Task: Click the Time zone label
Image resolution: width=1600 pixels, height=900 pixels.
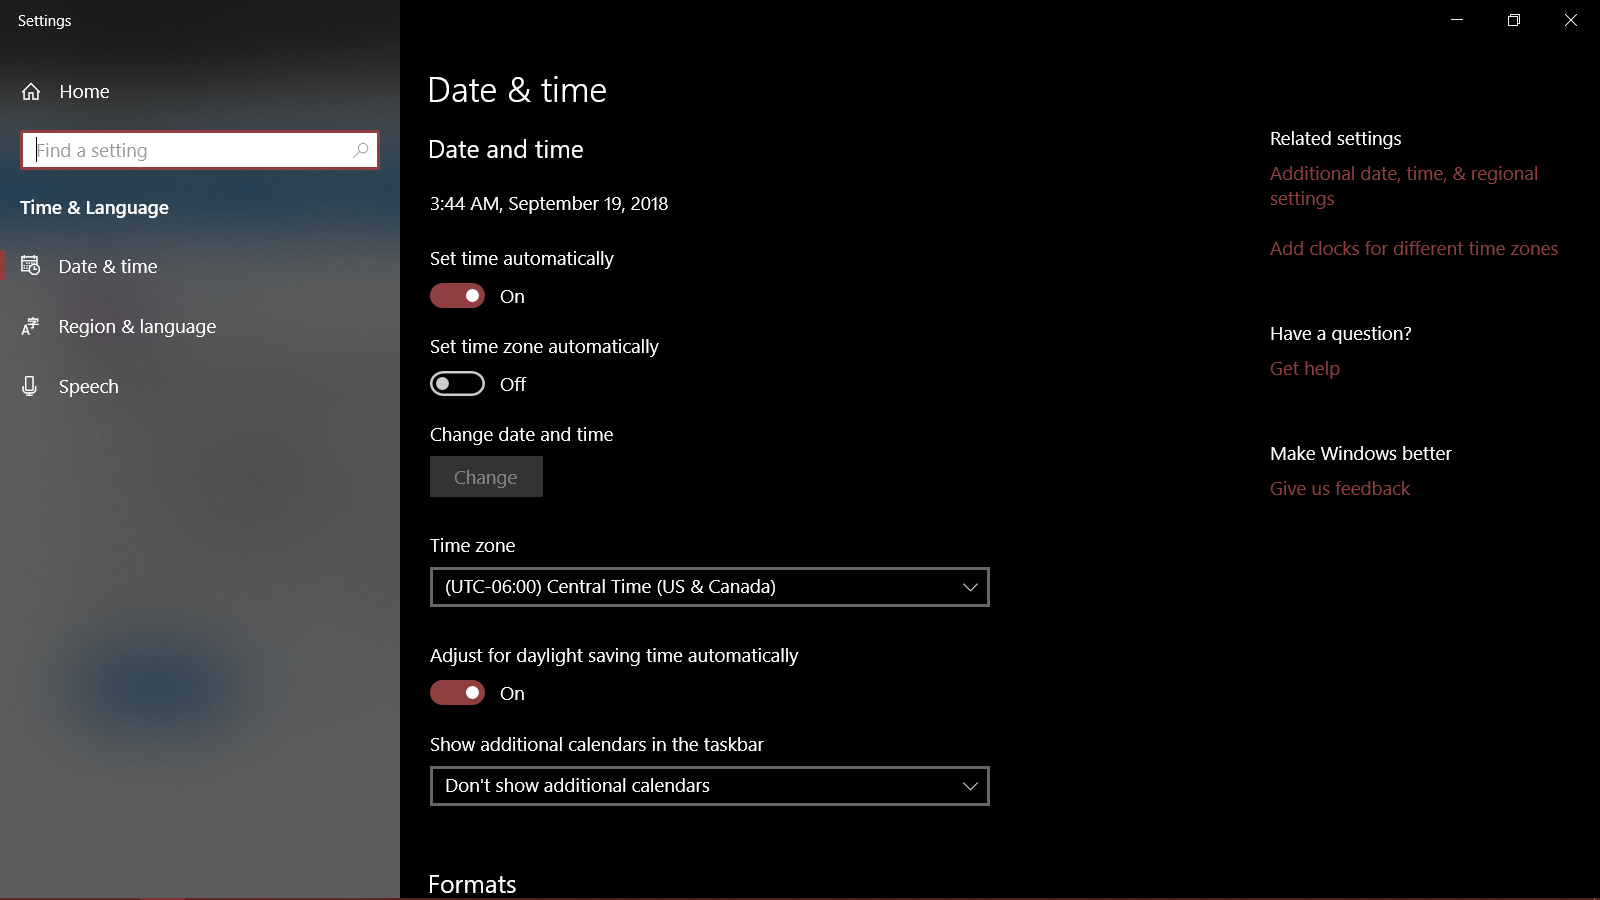Action: click(473, 546)
